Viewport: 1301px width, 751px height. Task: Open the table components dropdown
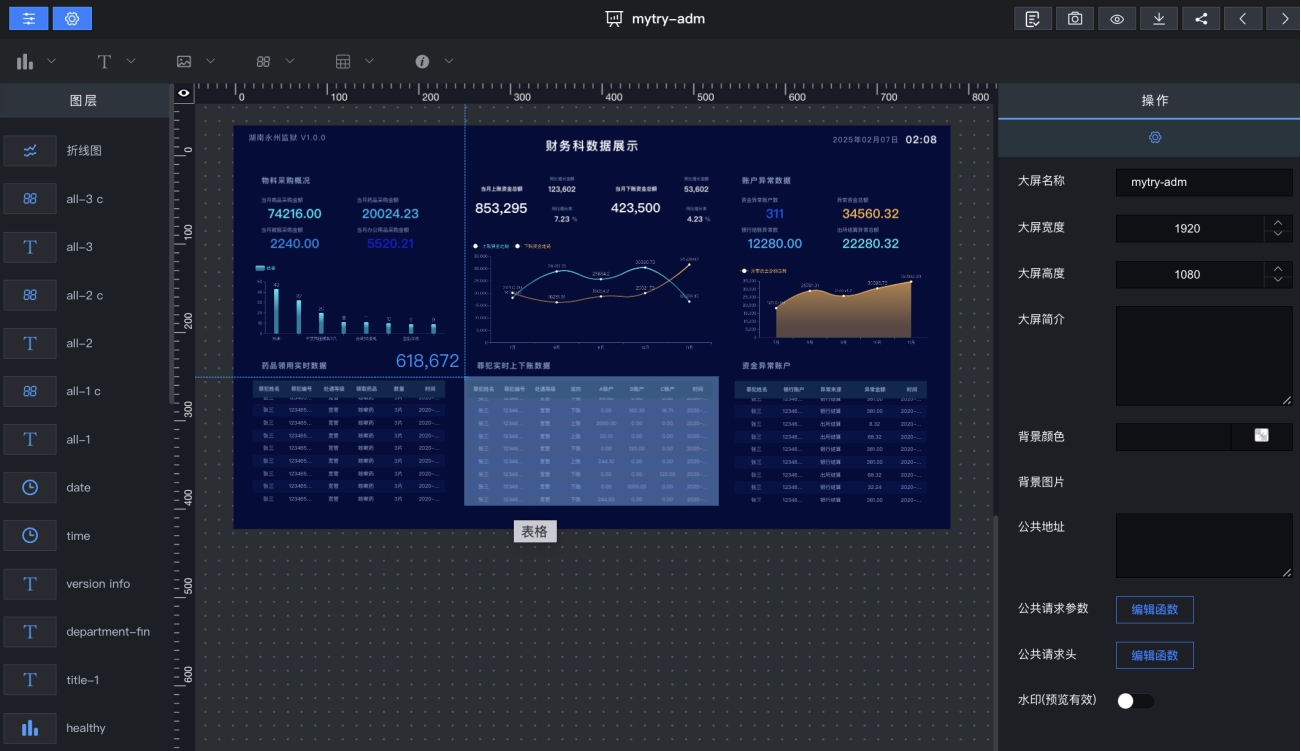(354, 61)
